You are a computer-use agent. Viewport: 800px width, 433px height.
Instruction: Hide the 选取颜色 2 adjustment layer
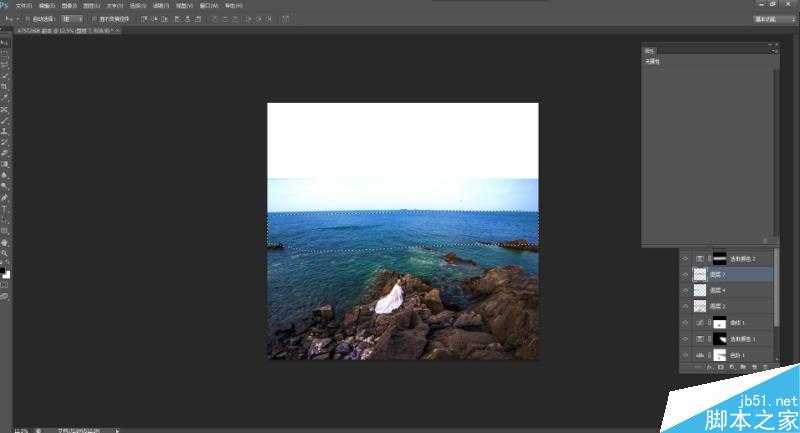tap(686, 257)
